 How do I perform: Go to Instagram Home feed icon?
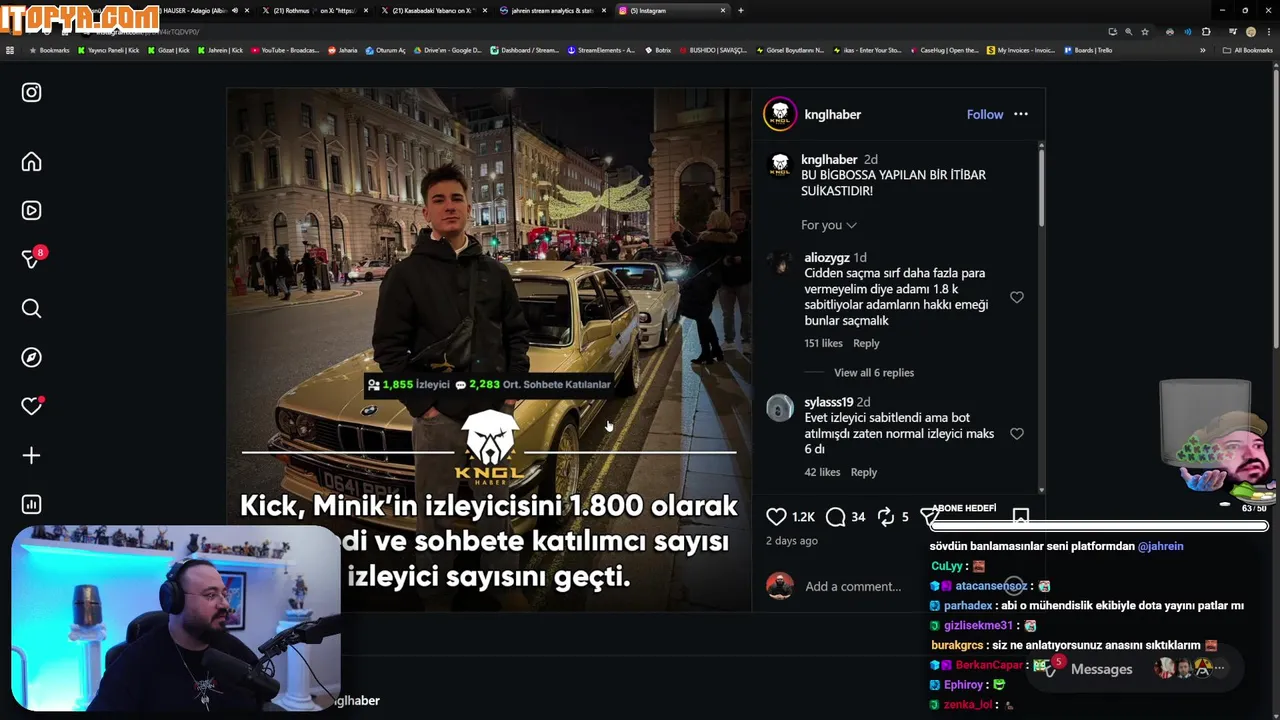[x=31, y=162]
